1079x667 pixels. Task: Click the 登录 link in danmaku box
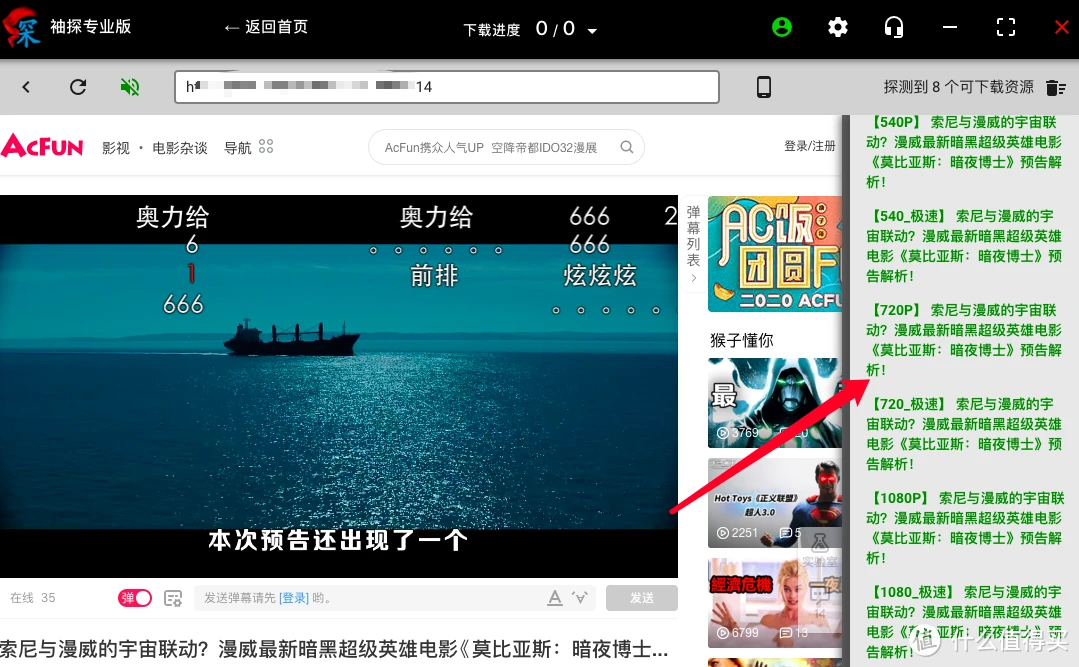(294, 598)
